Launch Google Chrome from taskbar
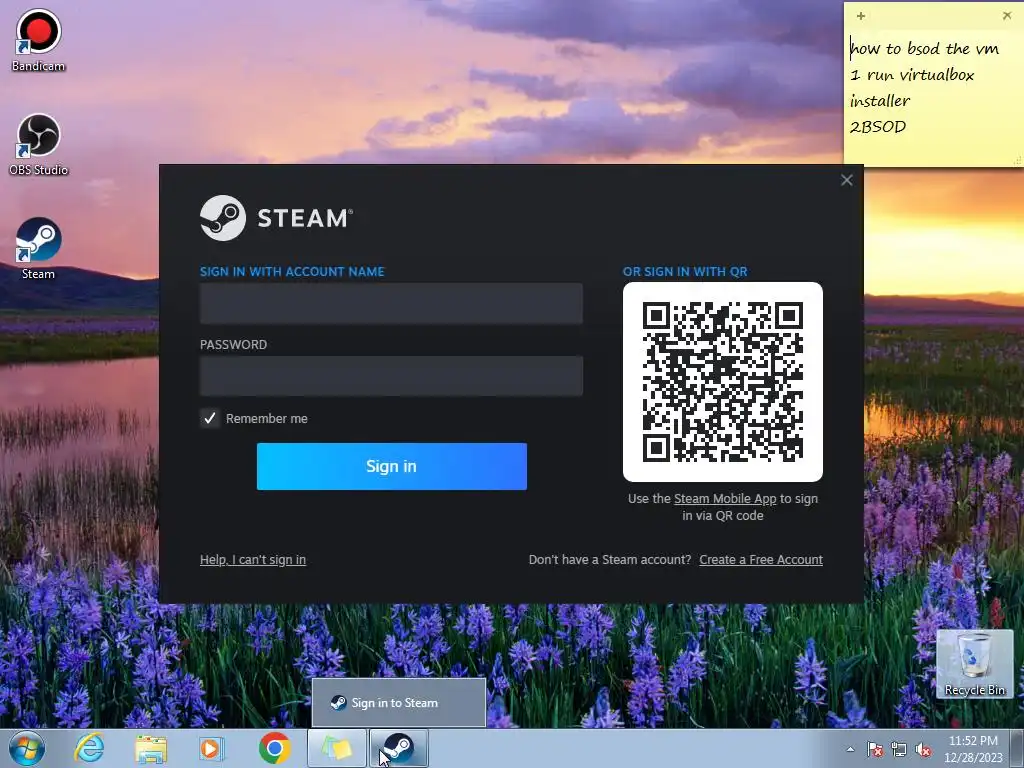 [x=274, y=748]
